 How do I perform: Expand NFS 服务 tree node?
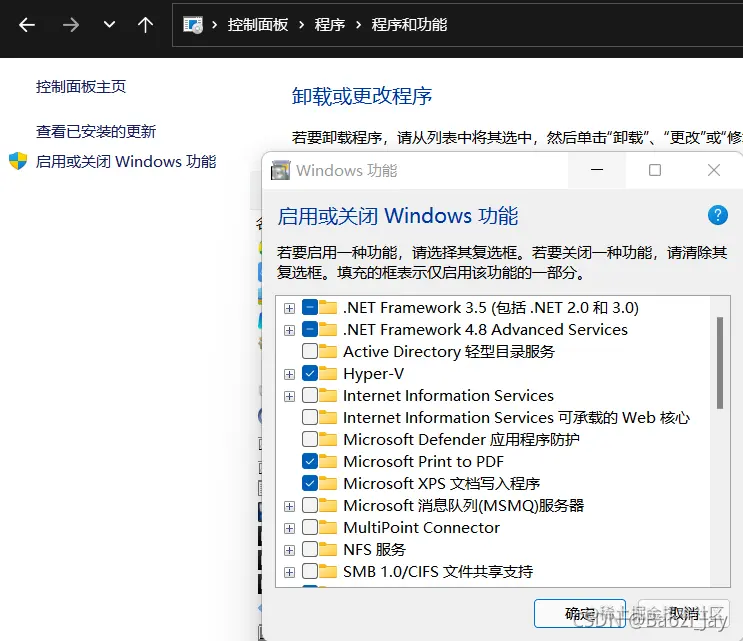[289, 550]
